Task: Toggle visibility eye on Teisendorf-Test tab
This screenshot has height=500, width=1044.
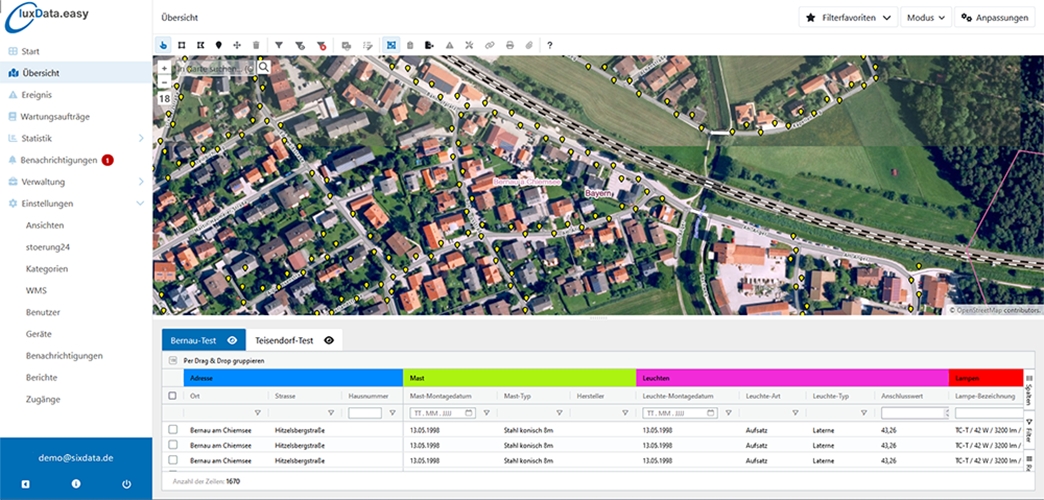Action: [x=329, y=340]
